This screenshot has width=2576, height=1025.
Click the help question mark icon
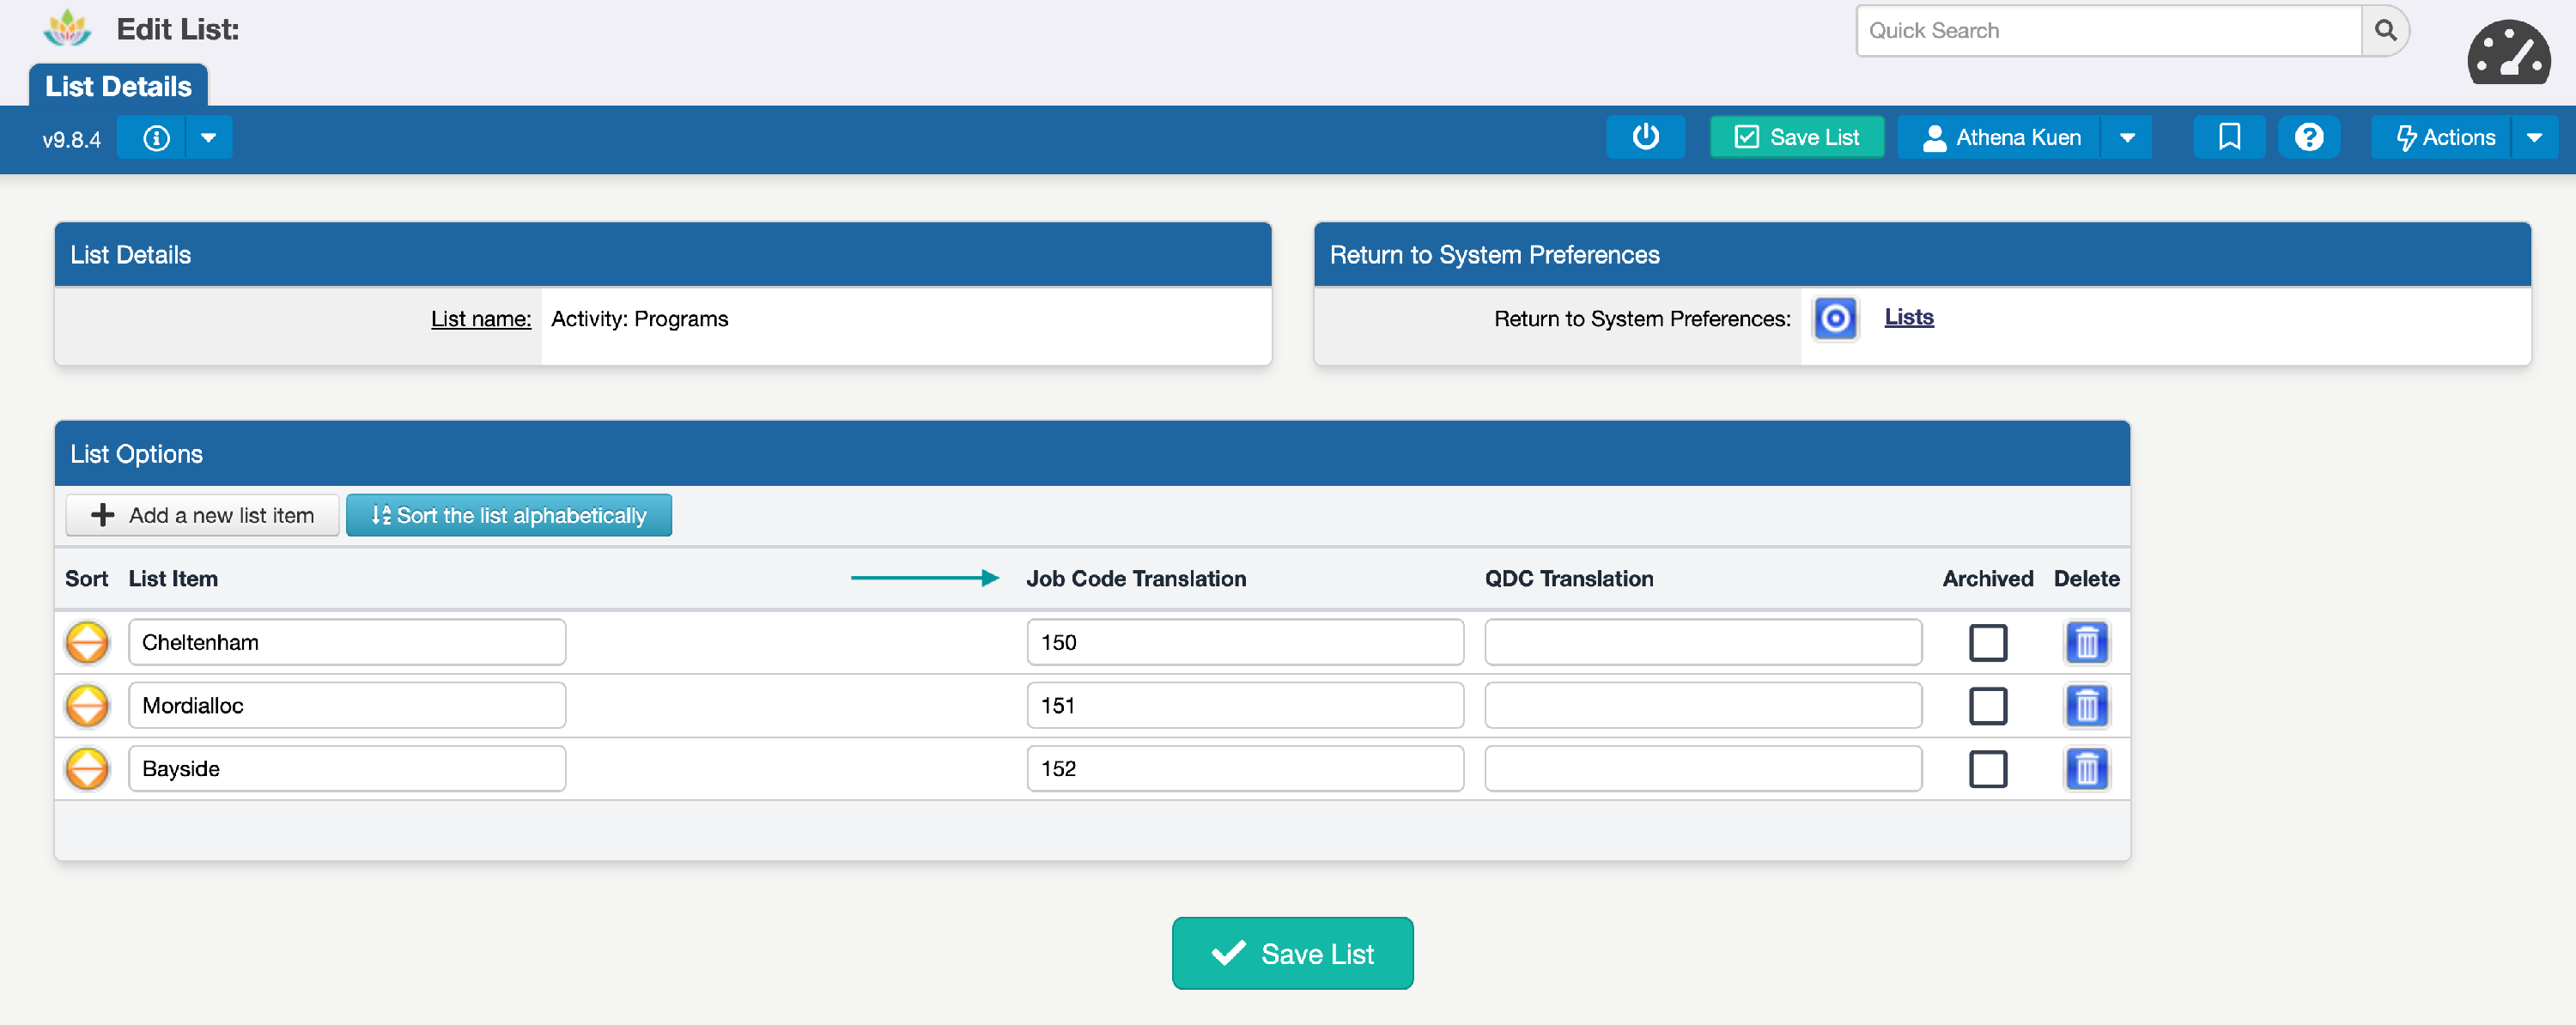(2308, 137)
